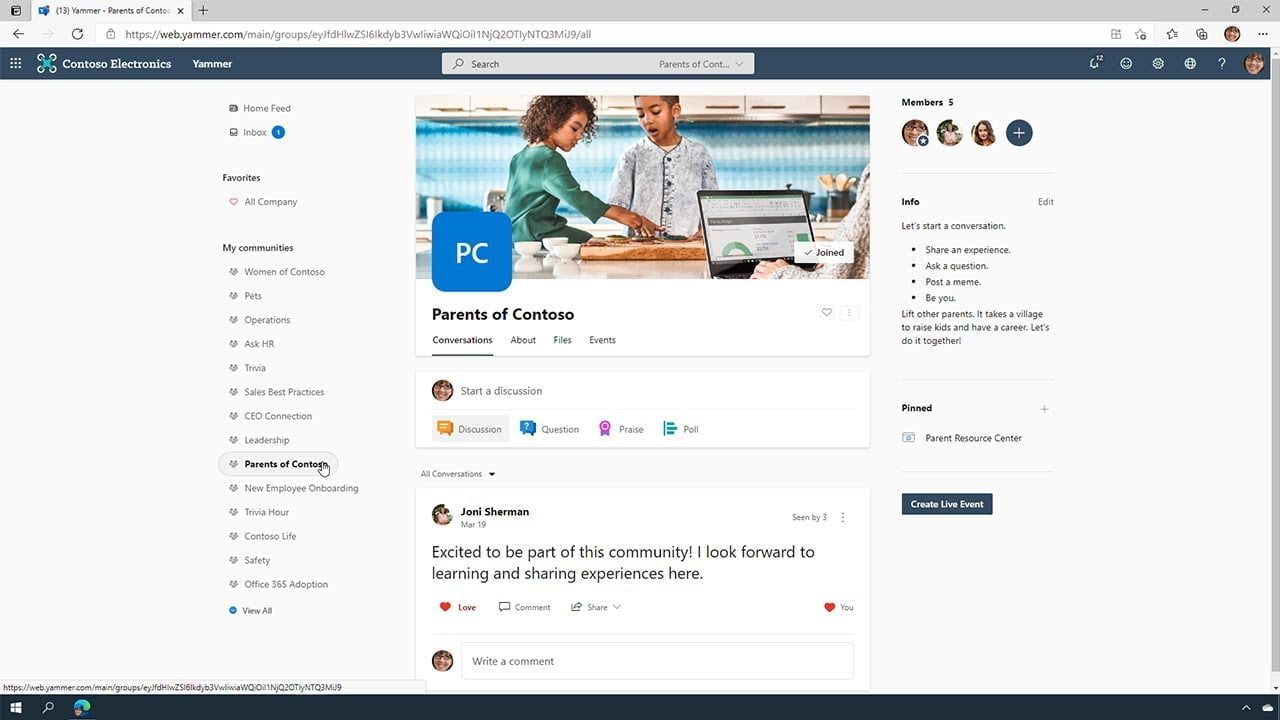Expand the Share options chevron
This screenshot has width=1280, height=720.
point(617,607)
